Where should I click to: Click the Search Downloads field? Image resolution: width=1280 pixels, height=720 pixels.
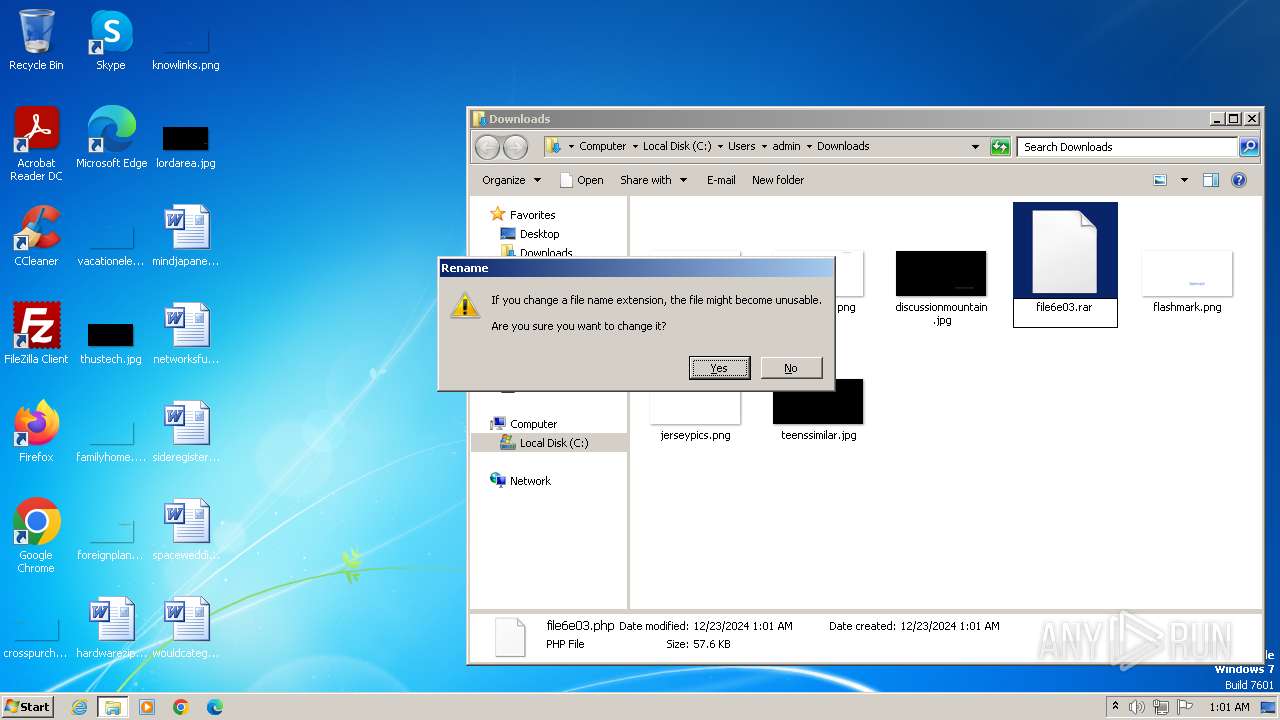[1128, 147]
